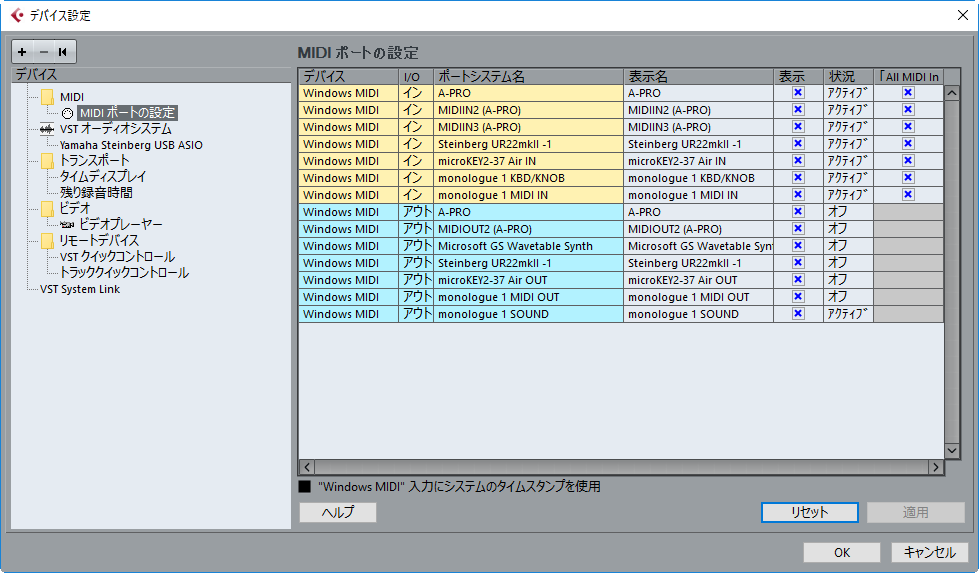Click table vertical scrollbar up arrow
Screen dimensions: 979x573
coord(952,93)
